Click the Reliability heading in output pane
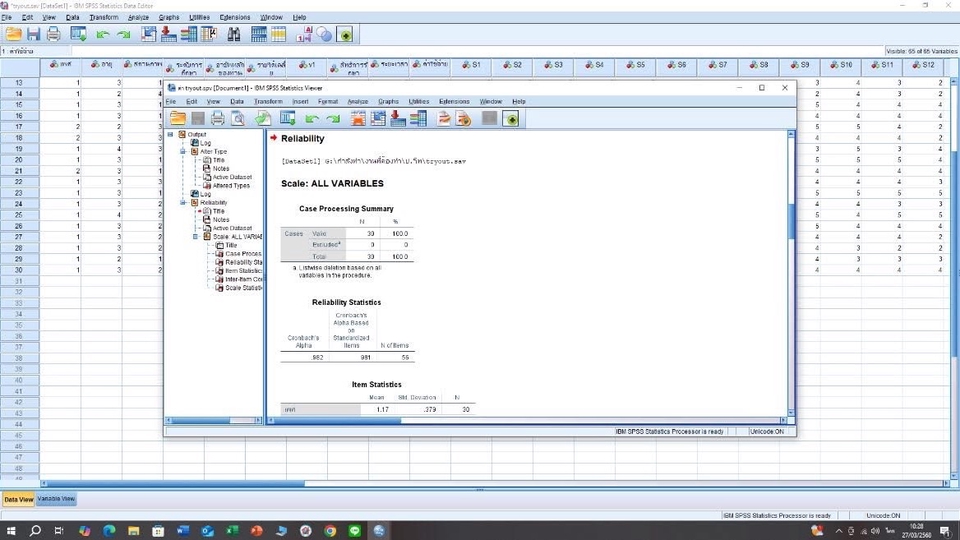 tap(302, 138)
